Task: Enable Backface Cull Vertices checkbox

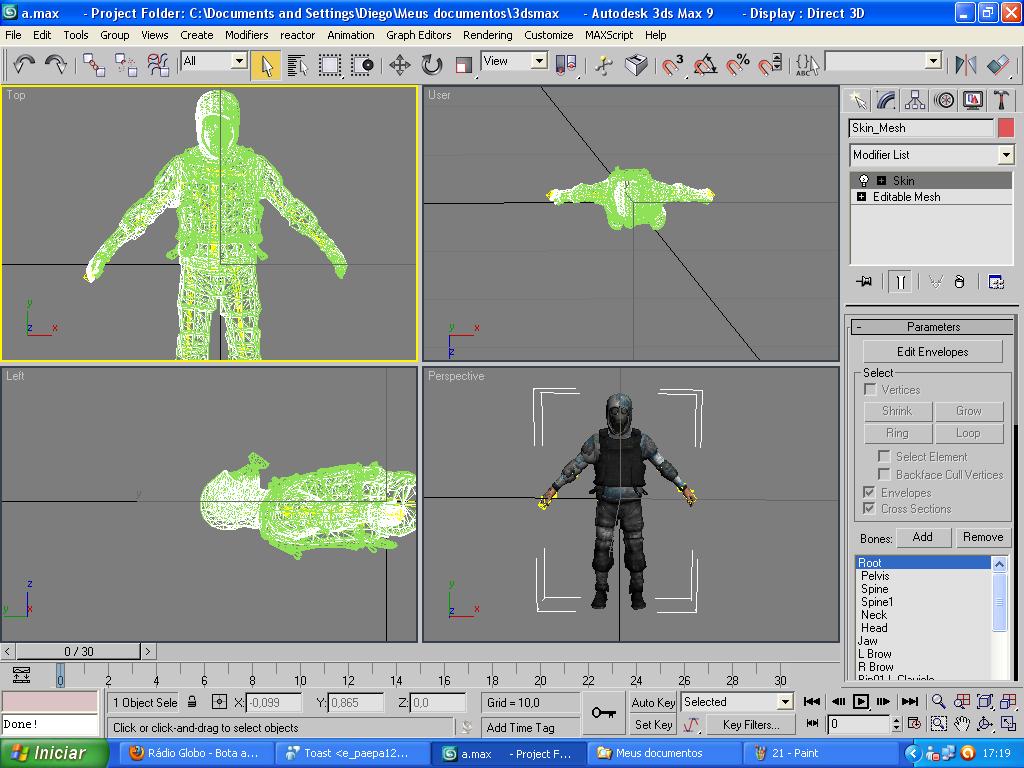Action: coord(884,474)
